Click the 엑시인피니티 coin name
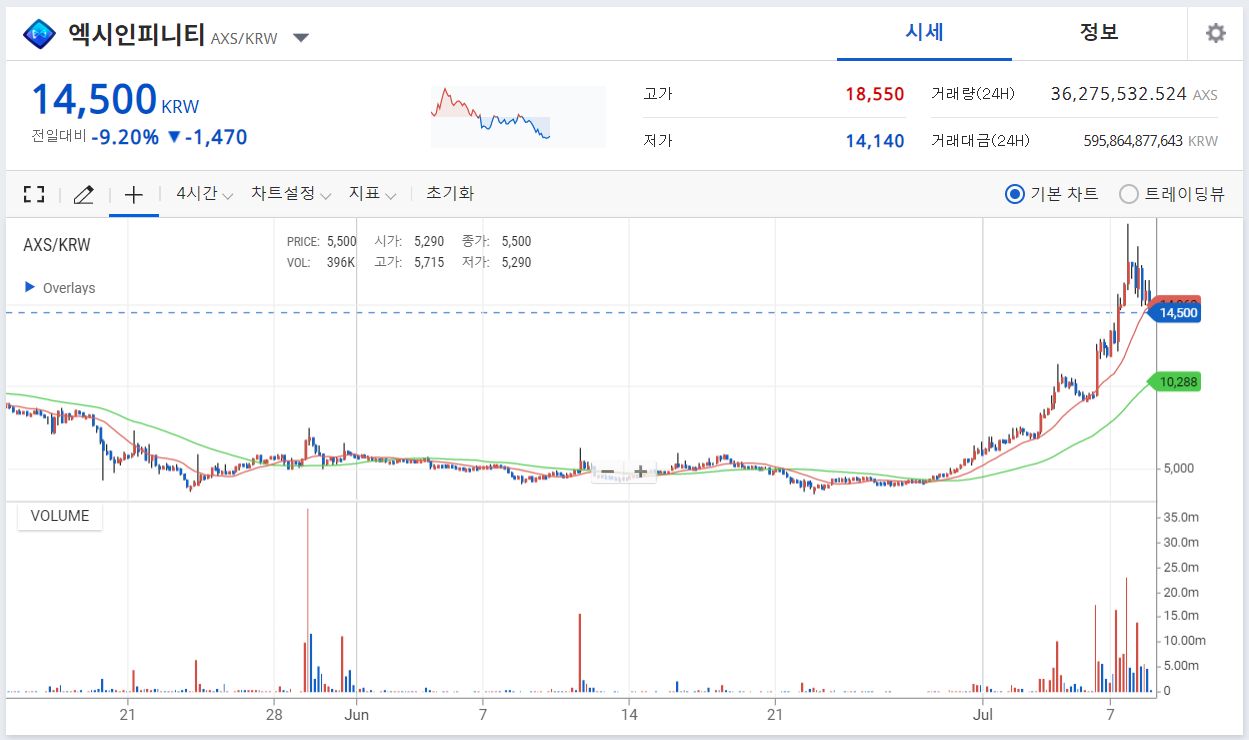The height and width of the screenshot is (740, 1249). tap(136, 35)
